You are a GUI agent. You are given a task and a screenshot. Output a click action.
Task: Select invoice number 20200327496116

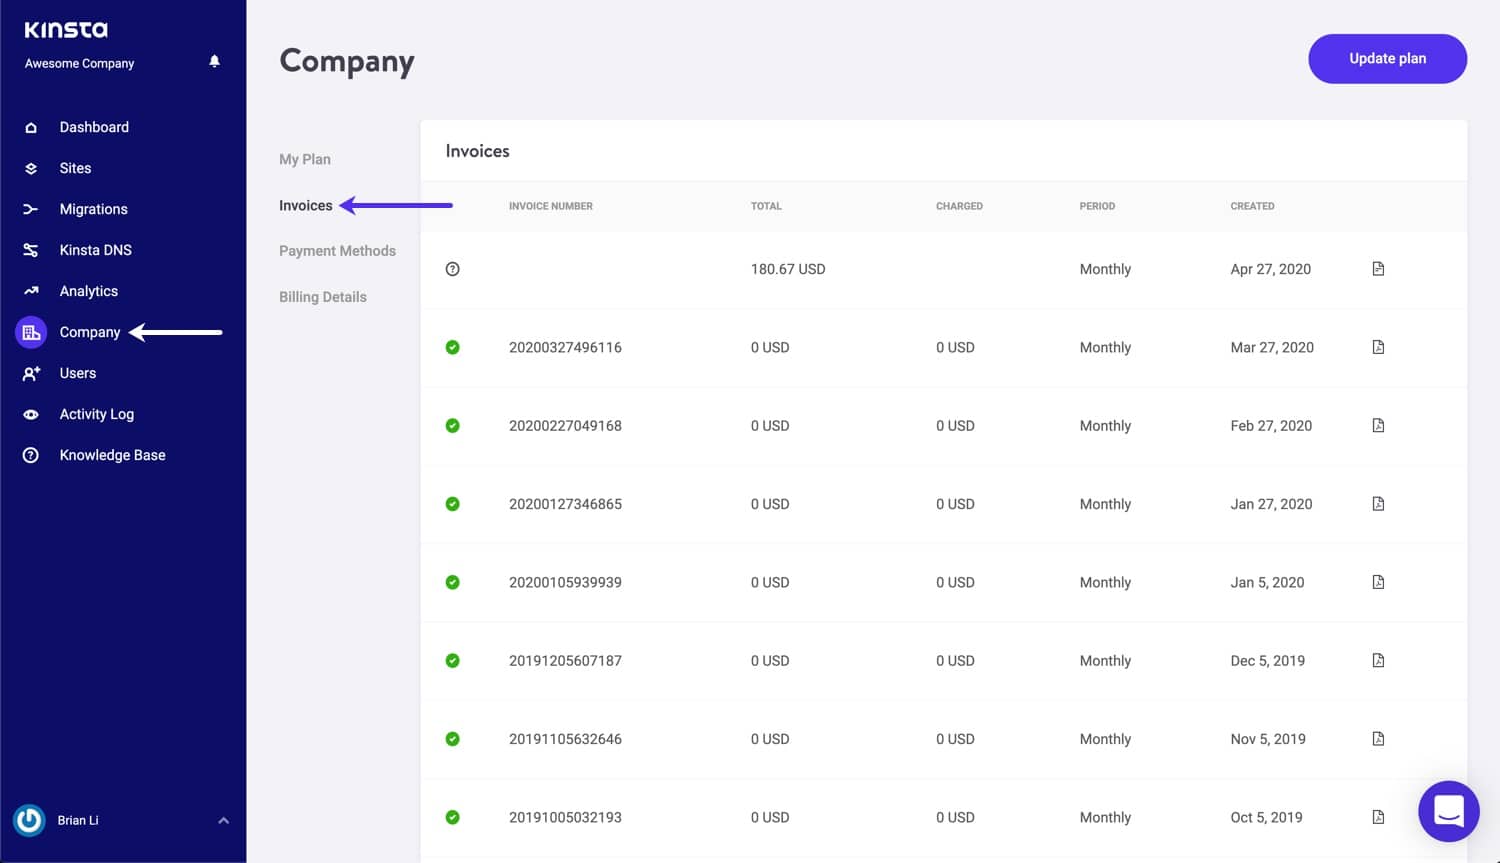(565, 348)
